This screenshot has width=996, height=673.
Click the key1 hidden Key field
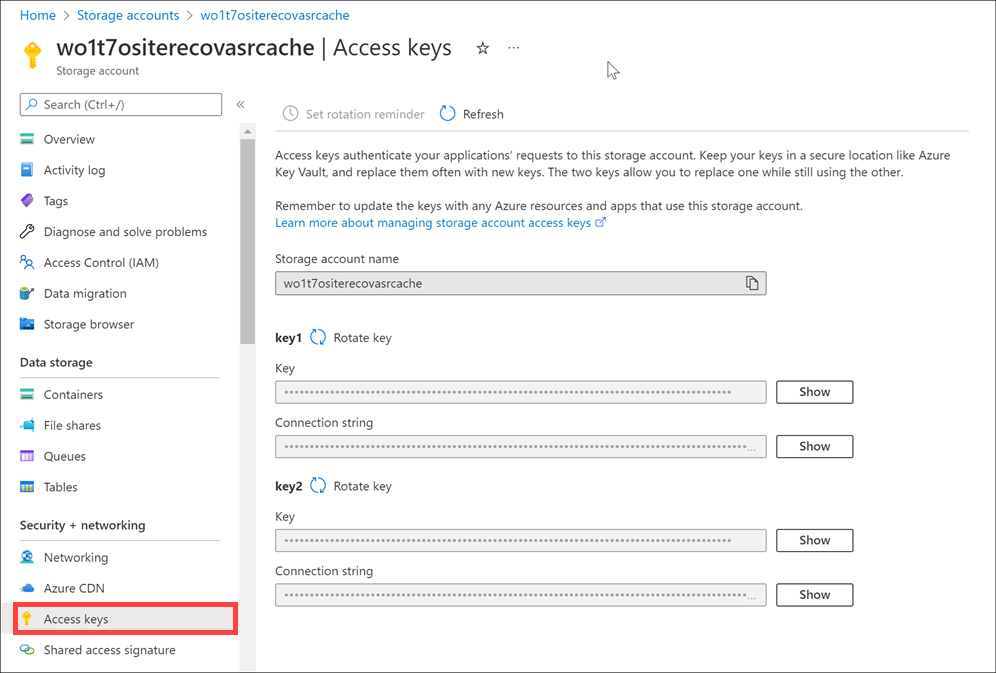click(x=520, y=392)
